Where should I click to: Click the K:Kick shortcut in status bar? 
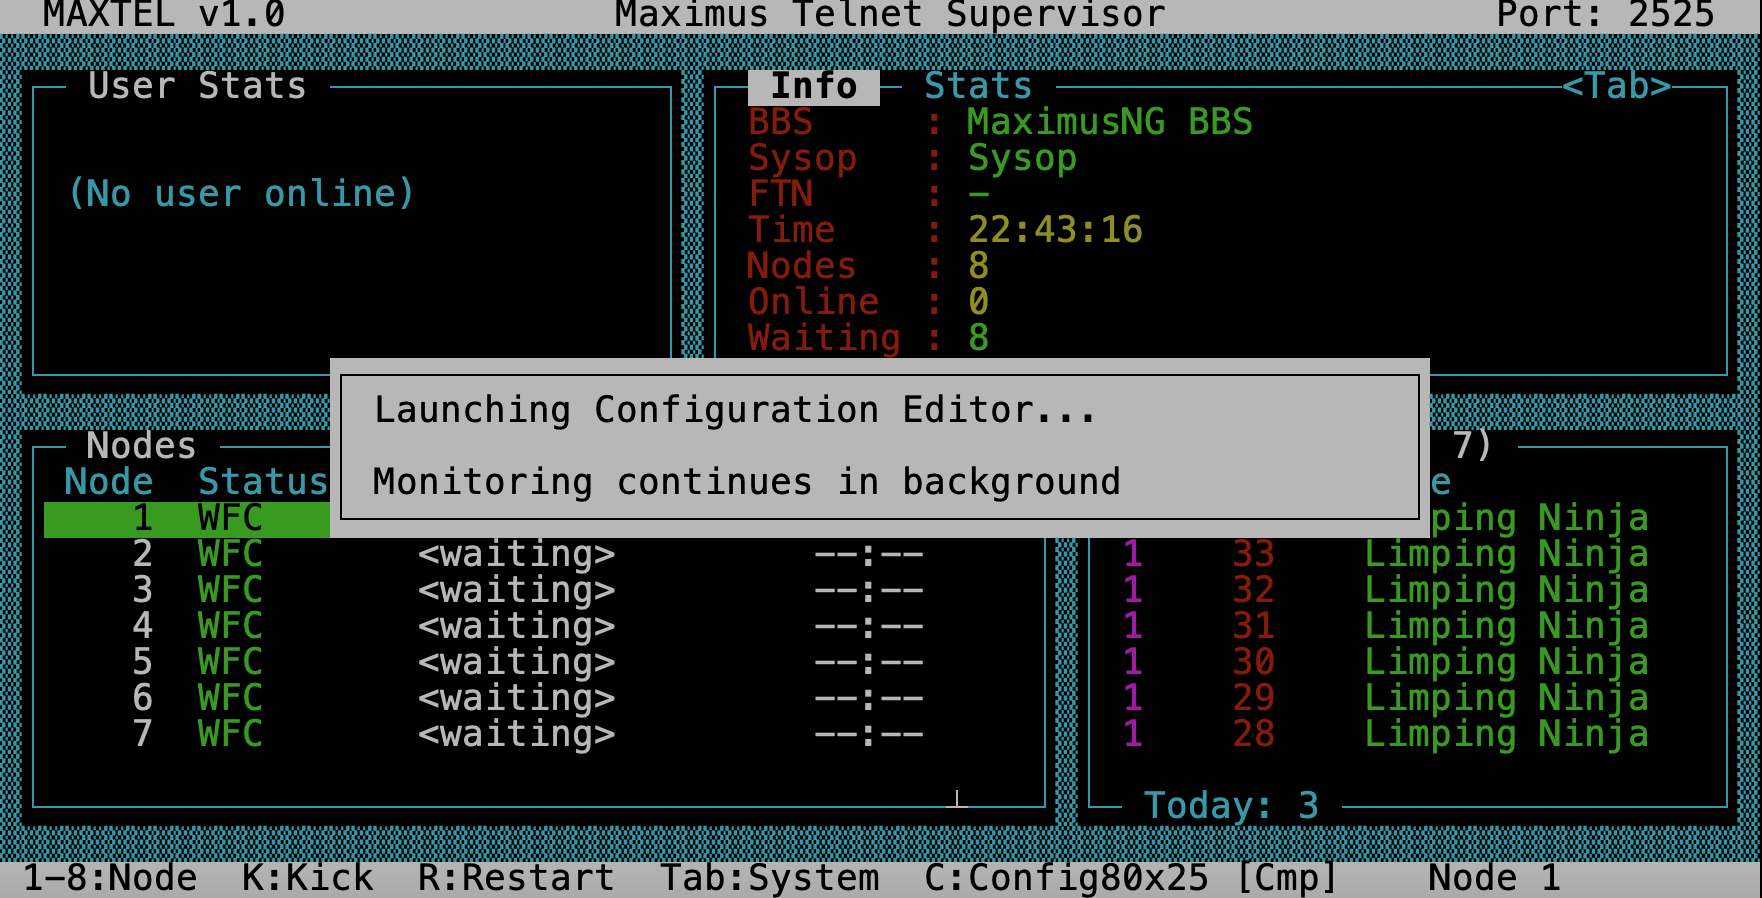pyautogui.click(x=308, y=879)
